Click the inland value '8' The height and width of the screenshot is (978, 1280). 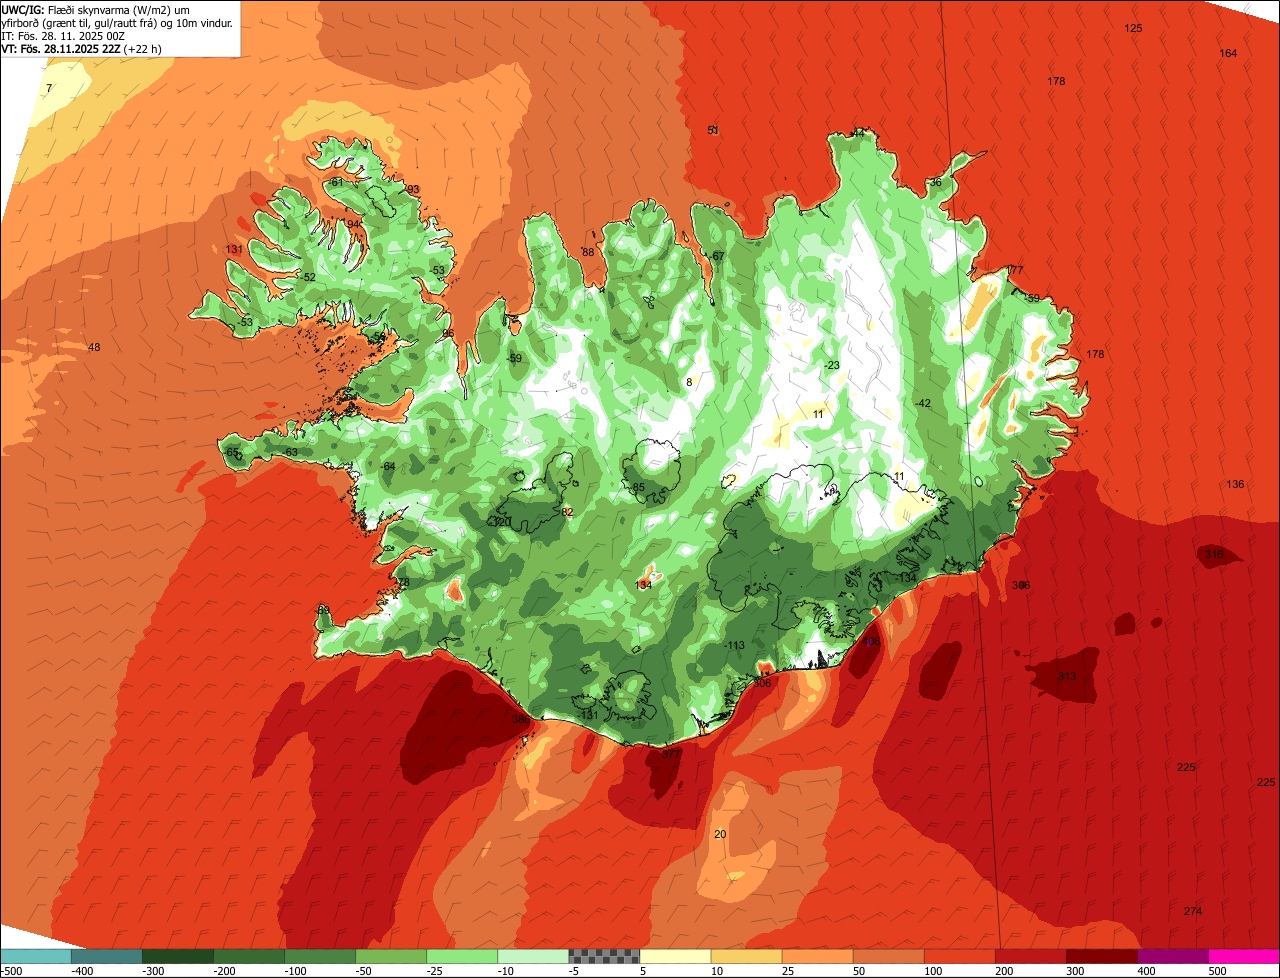(x=689, y=382)
